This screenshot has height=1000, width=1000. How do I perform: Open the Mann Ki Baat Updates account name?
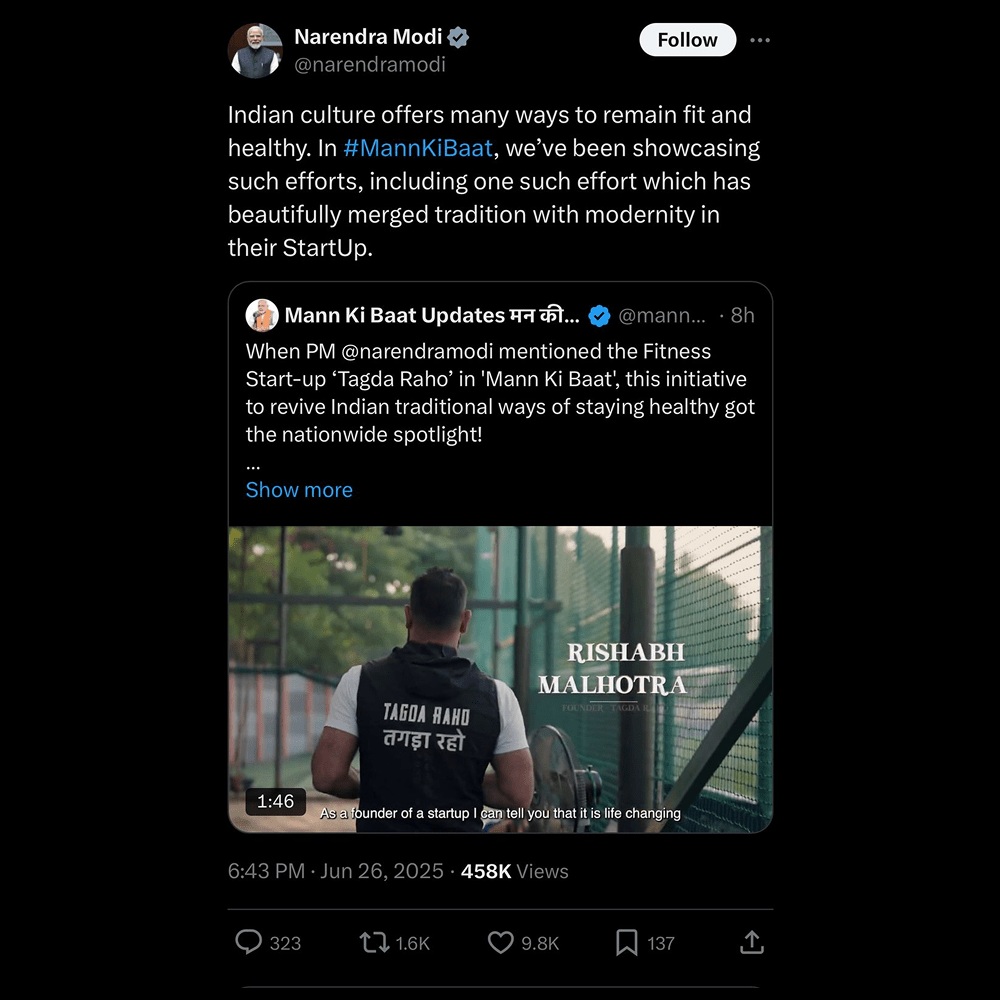[432, 316]
